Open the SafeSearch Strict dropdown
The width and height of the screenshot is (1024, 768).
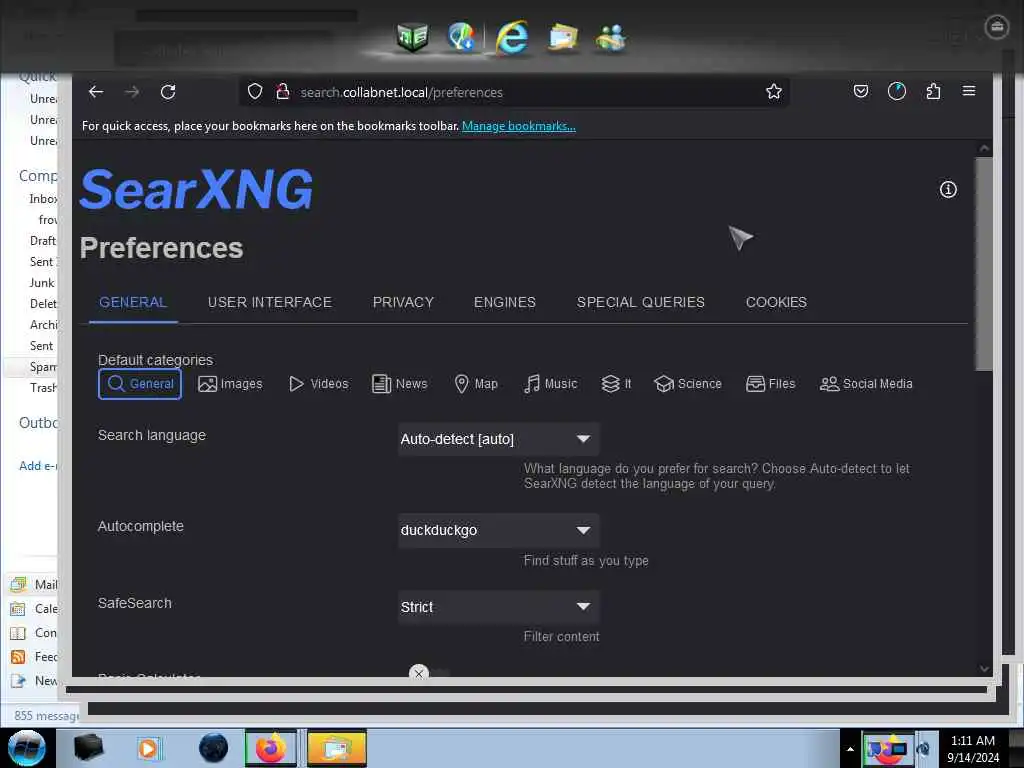(498, 607)
